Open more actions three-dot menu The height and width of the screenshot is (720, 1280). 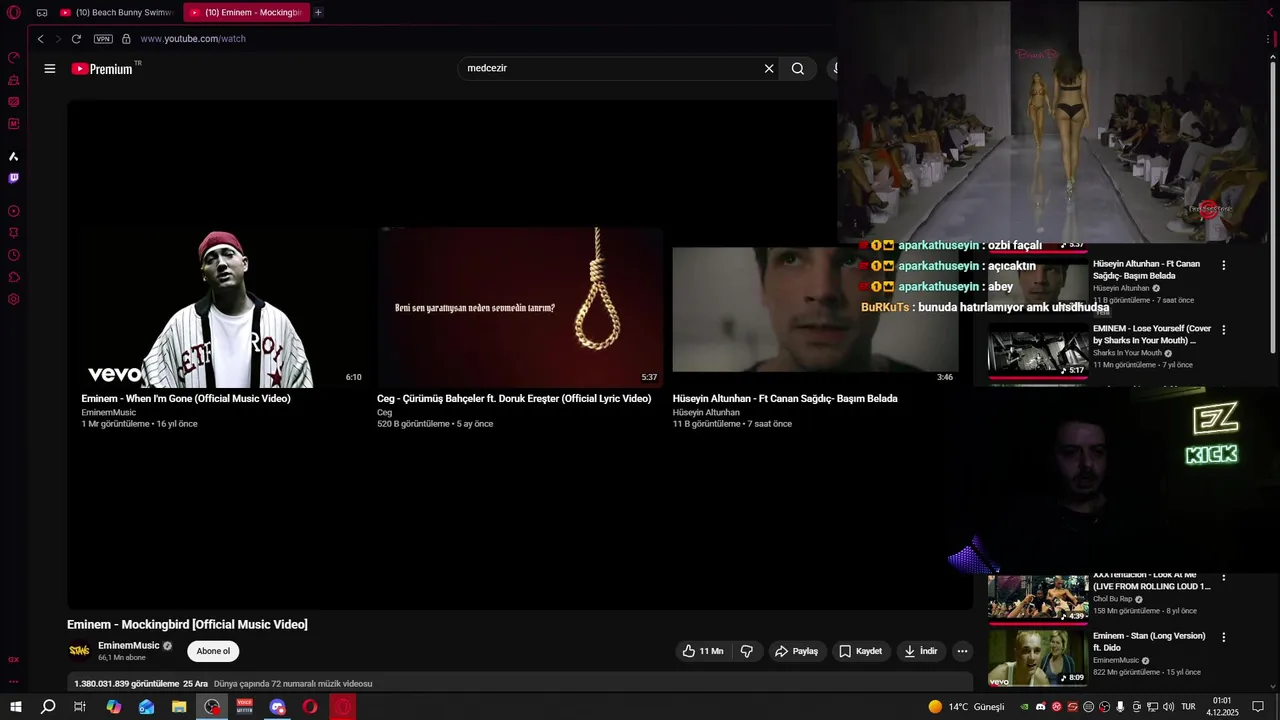pos(962,651)
